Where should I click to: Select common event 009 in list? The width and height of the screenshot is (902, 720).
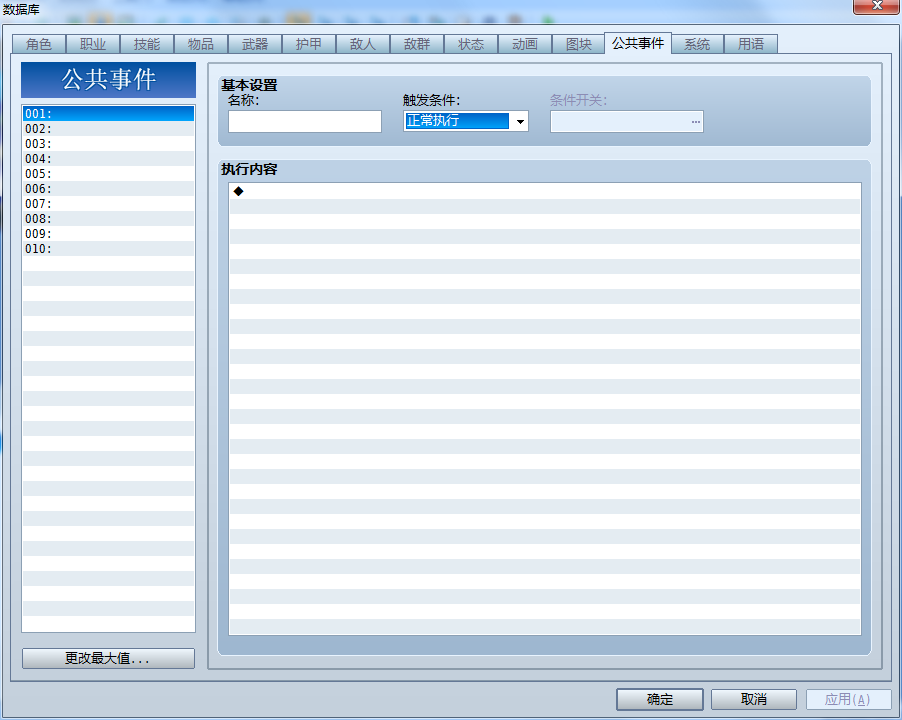(x=108, y=233)
